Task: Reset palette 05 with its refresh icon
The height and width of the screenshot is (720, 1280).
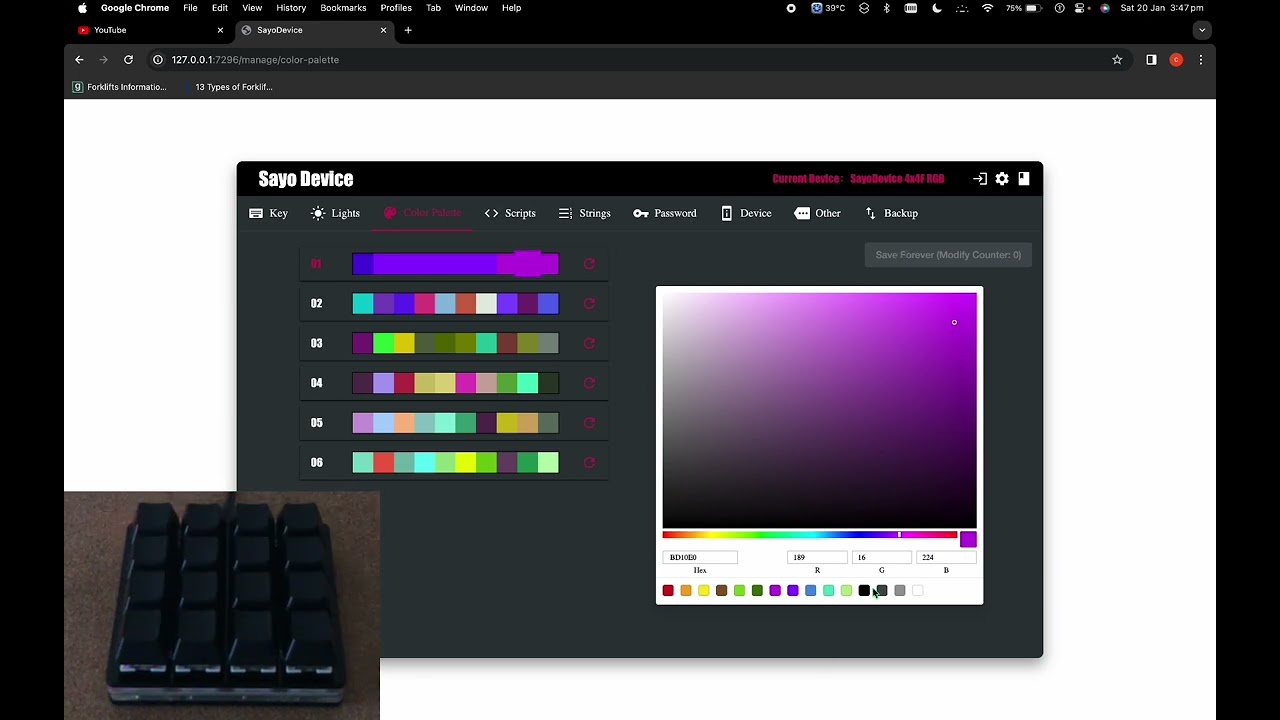Action: coord(589,423)
